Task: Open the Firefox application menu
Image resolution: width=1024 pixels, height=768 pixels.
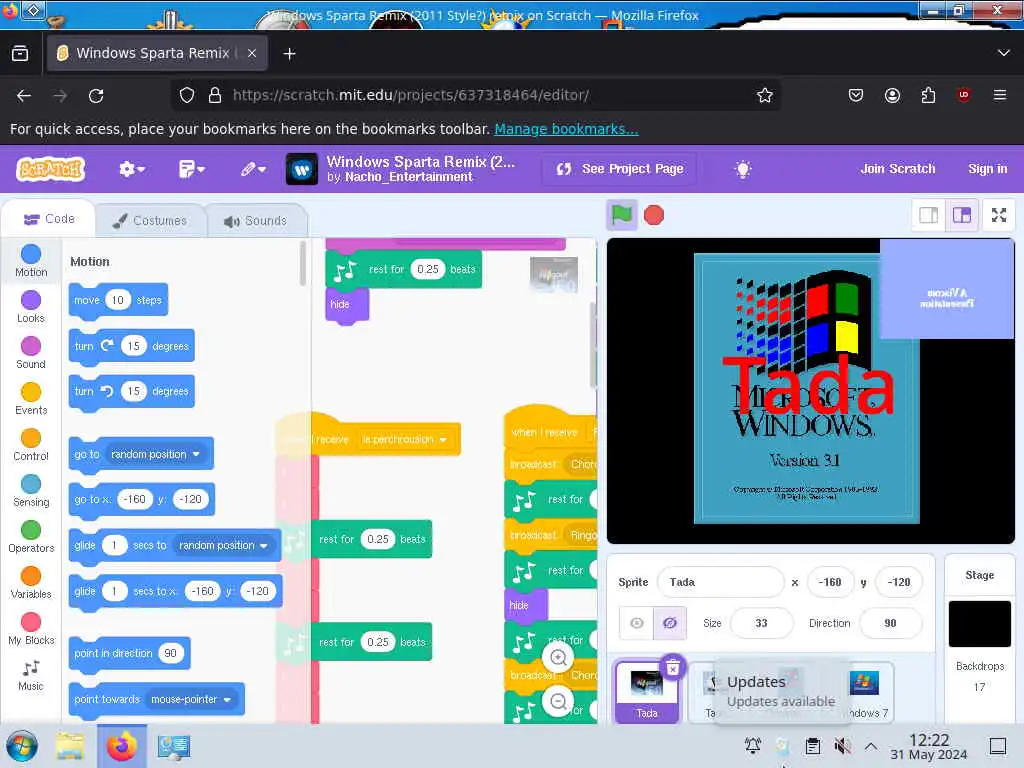Action: (x=999, y=95)
